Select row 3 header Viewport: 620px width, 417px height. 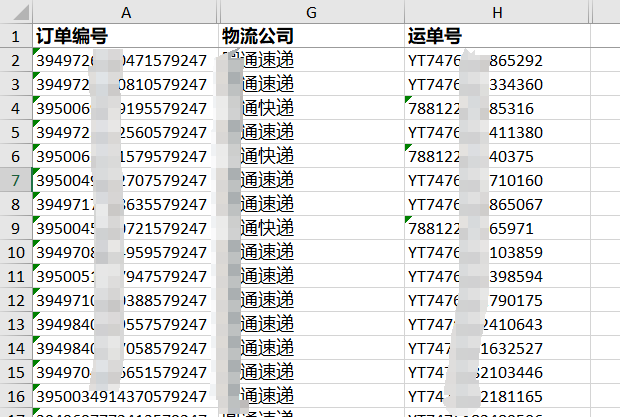point(16,84)
